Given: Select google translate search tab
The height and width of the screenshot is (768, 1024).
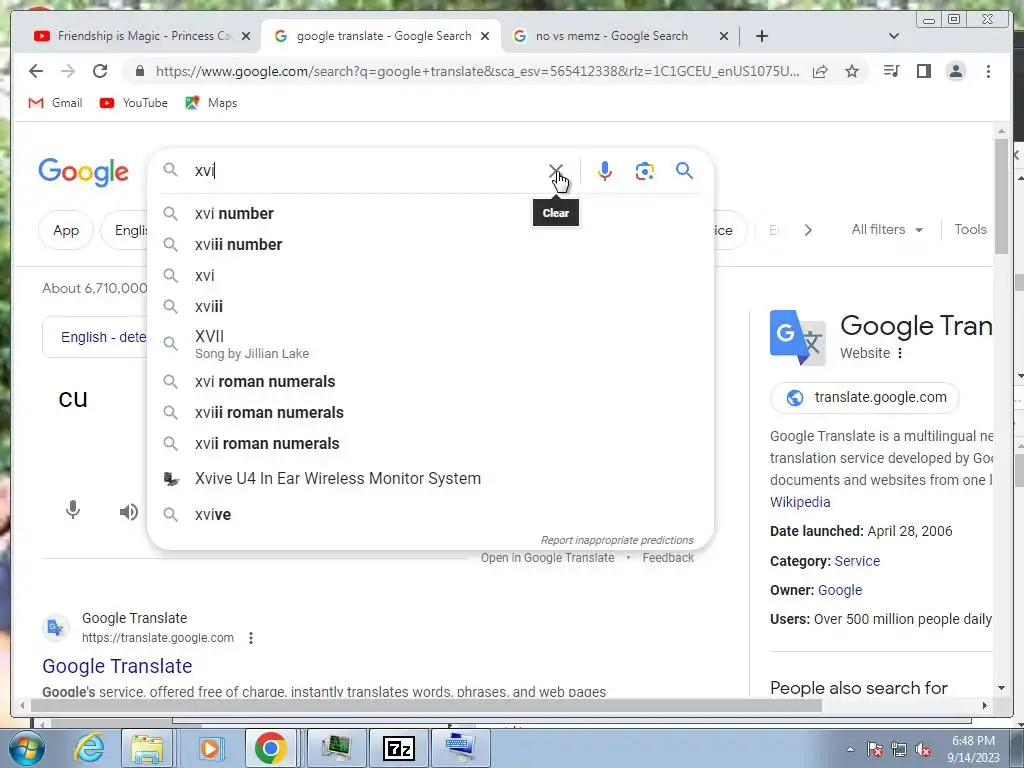Looking at the screenshot, I should tap(383, 36).
